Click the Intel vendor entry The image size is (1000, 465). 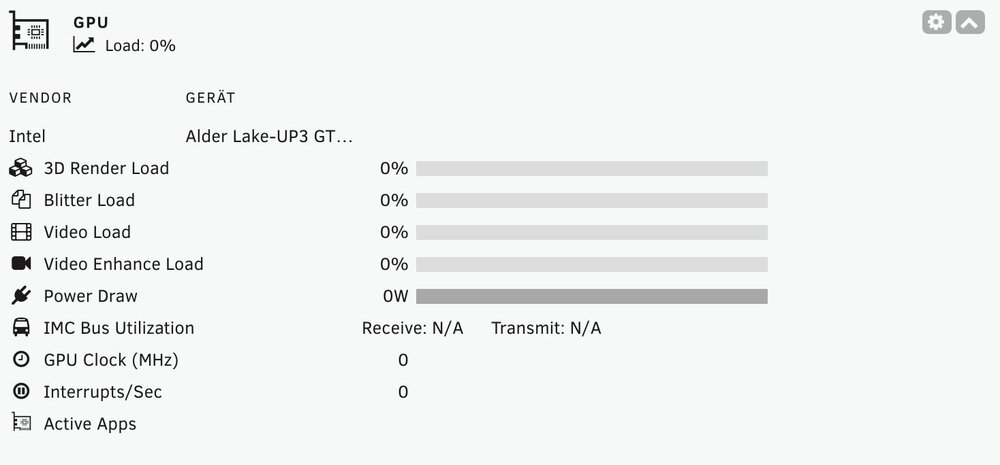click(x=27, y=137)
